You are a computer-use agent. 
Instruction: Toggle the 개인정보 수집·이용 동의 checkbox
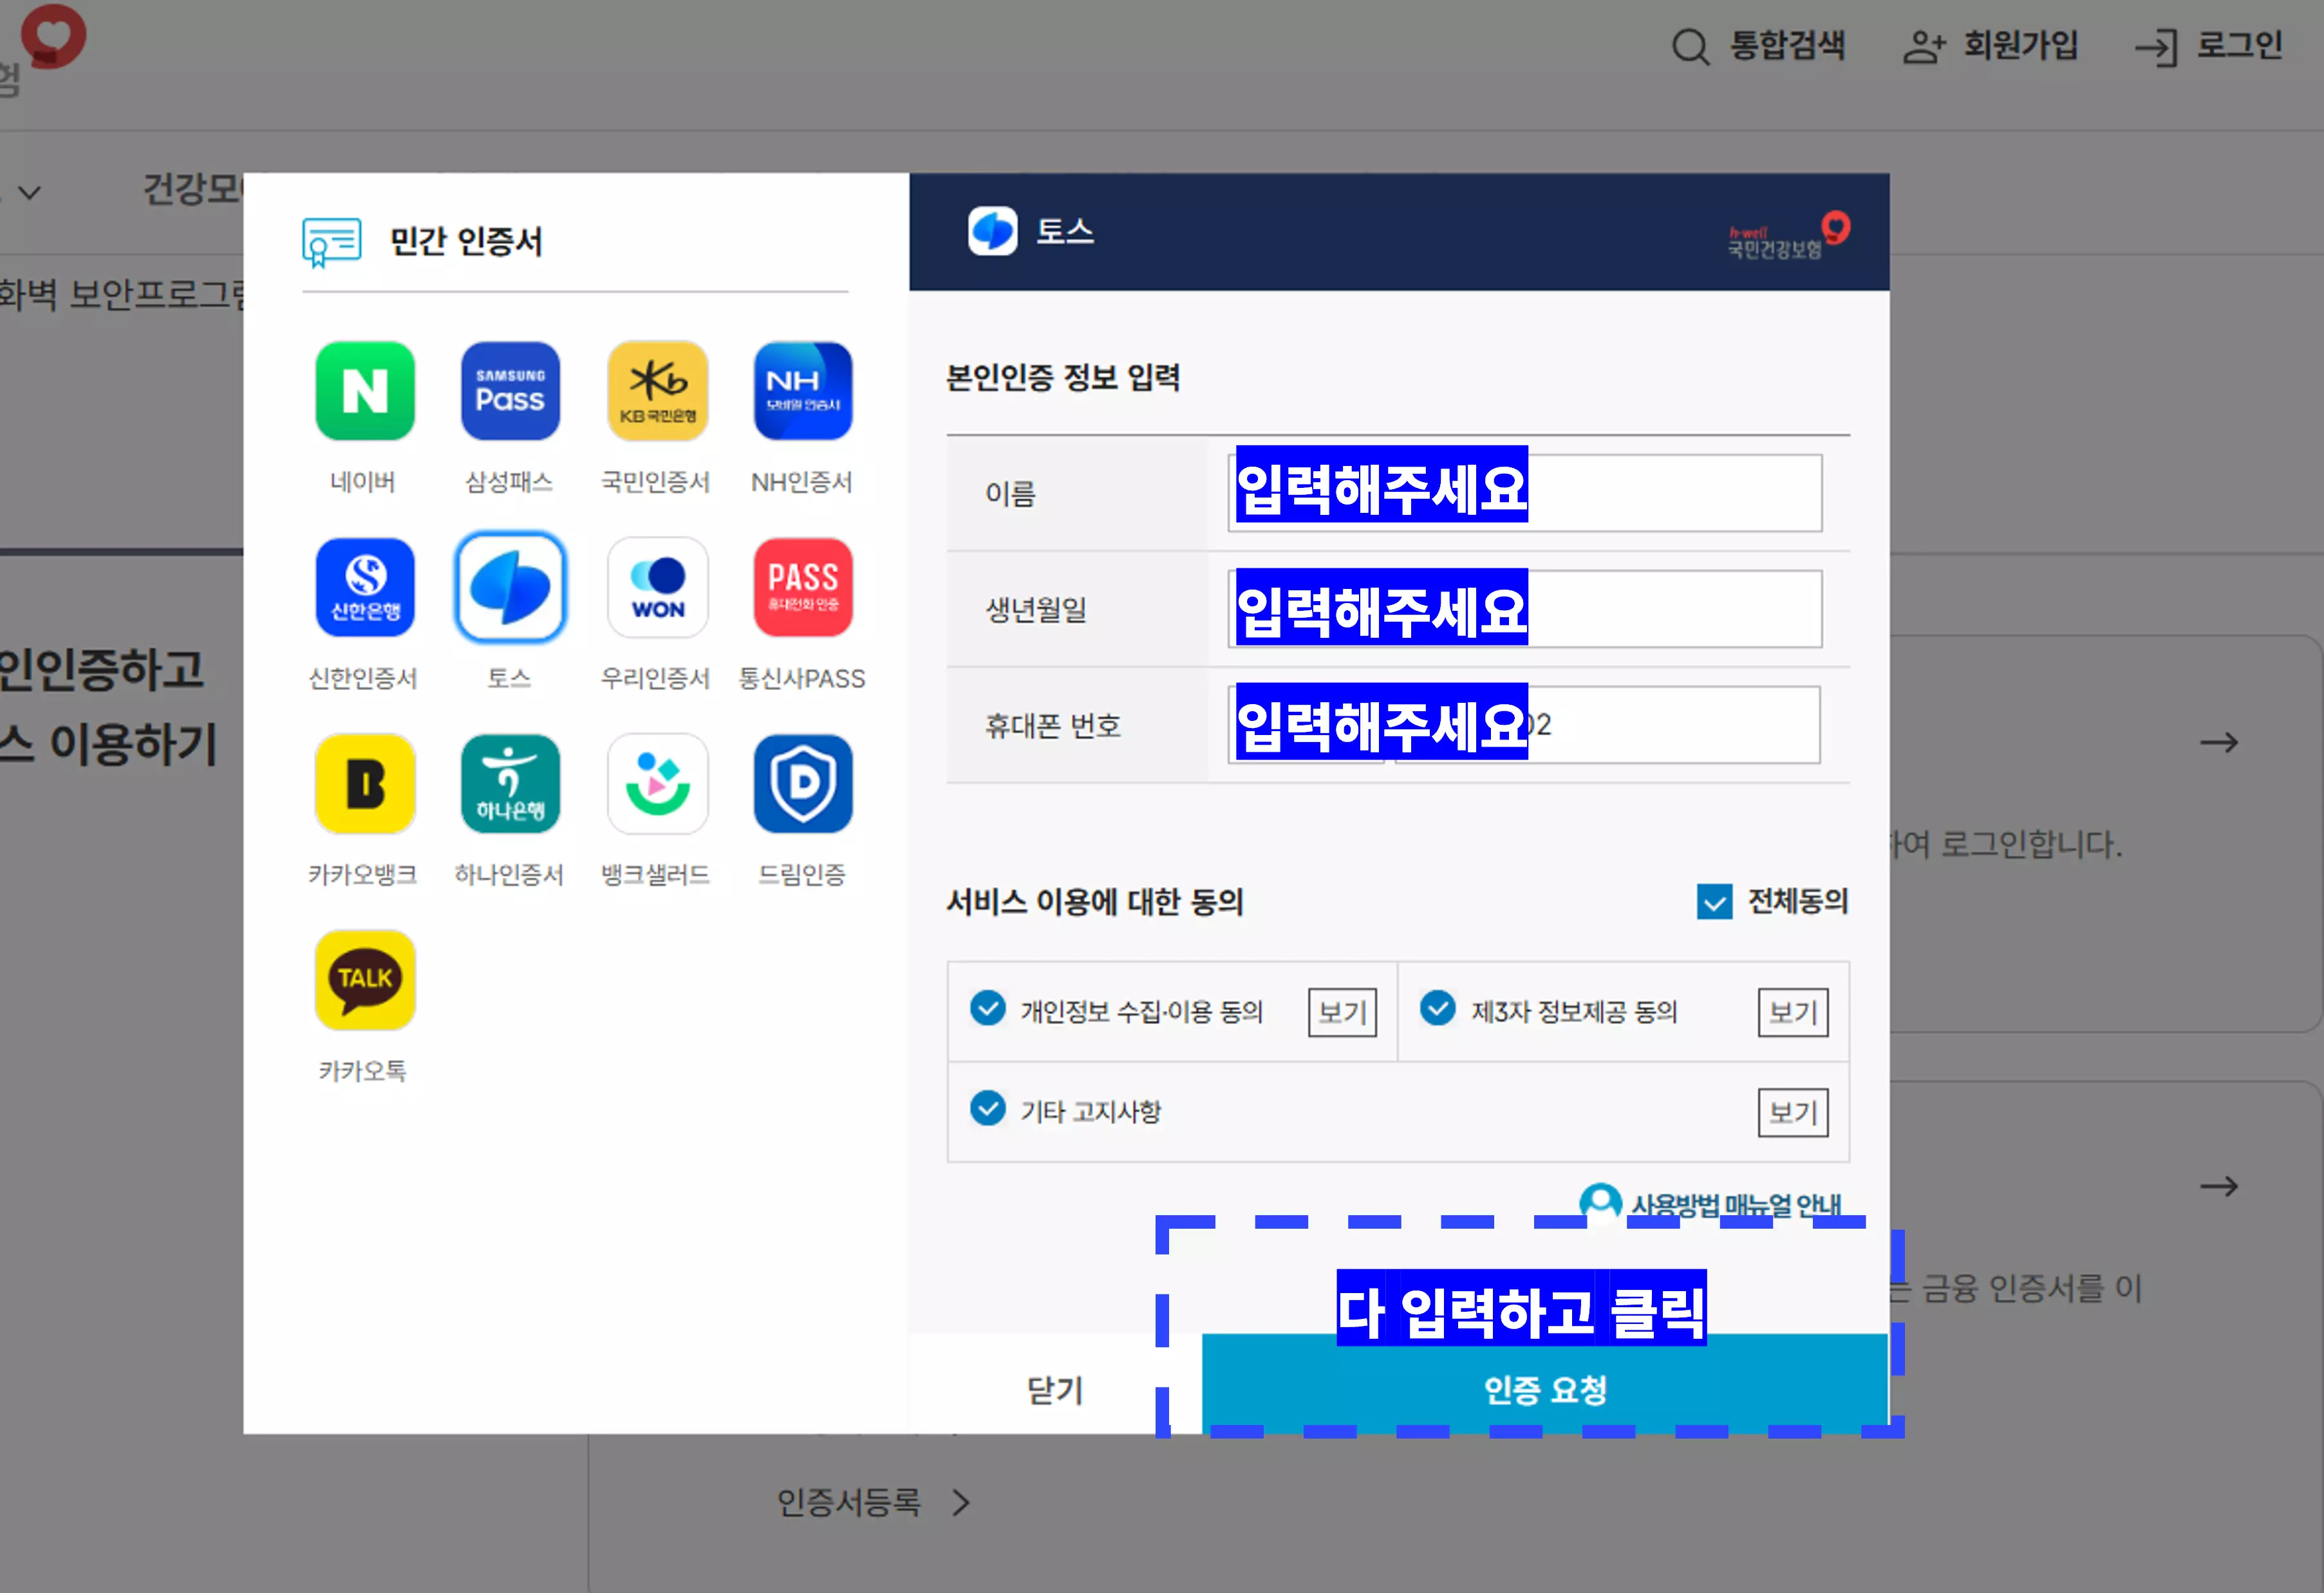point(987,1010)
